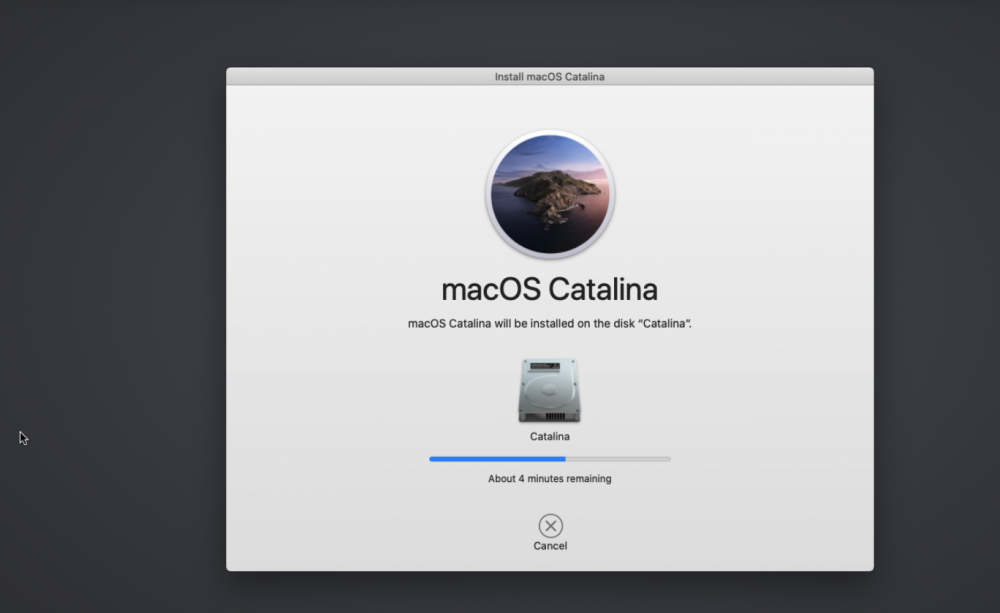Click the Cancel X circle icon
The height and width of the screenshot is (613, 1000).
[550, 526]
